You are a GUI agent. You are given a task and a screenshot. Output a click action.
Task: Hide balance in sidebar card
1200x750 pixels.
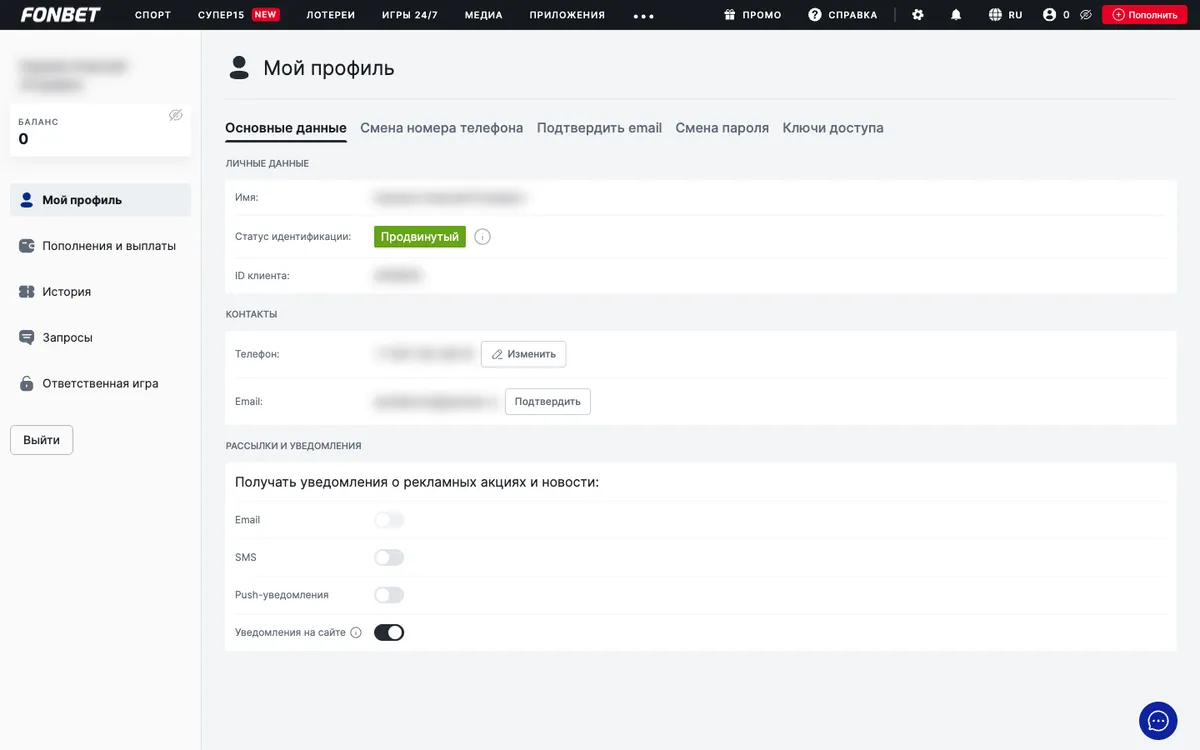coord(176,115)
